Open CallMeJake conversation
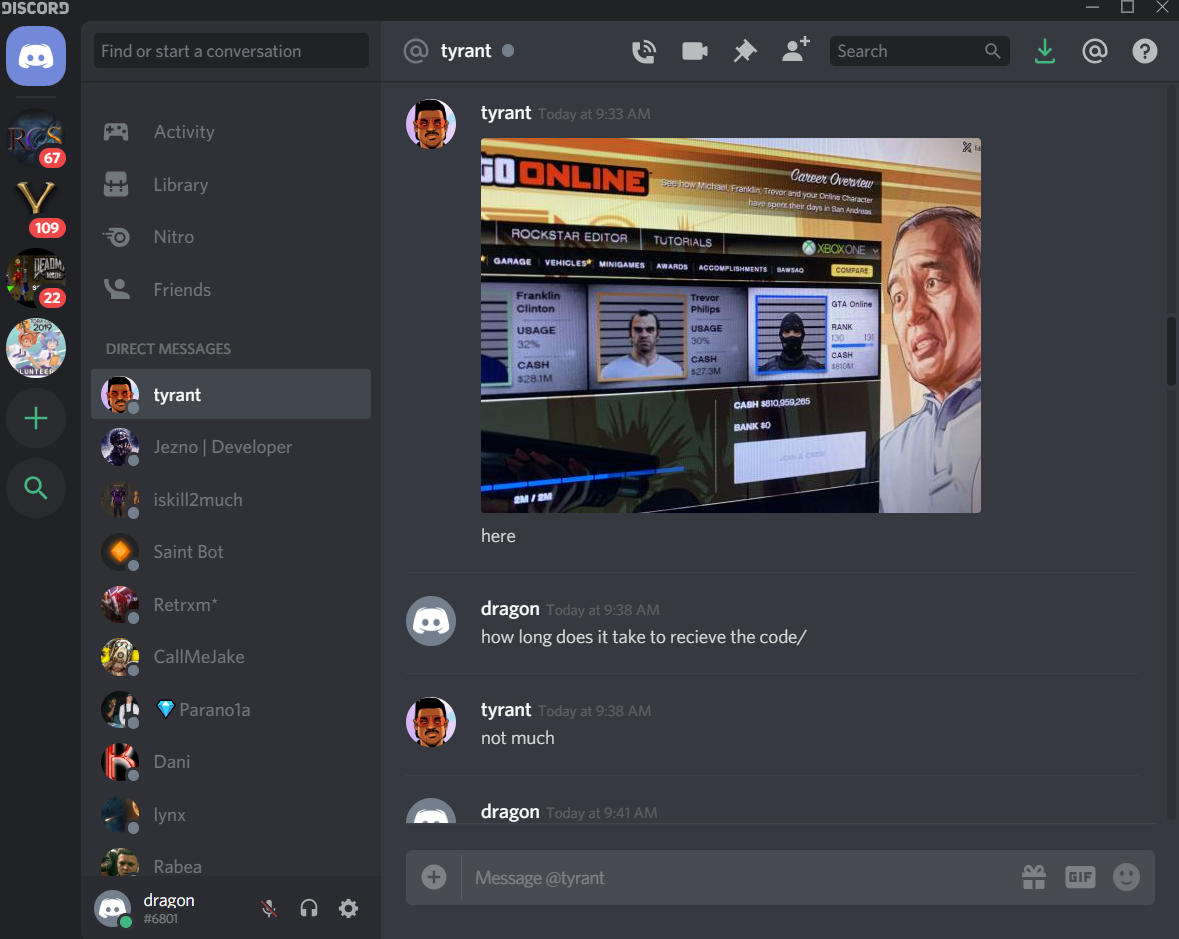Viewport: 1179px width, 939px height. pyautogui.click(x=231, y=657)
